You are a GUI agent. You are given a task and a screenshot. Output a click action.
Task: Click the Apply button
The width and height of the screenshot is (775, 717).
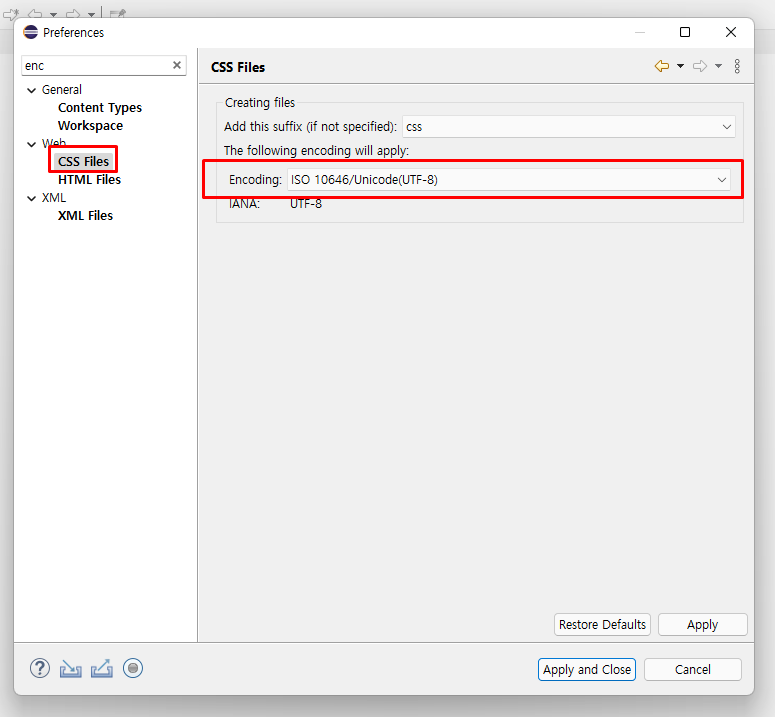point(702,625)
